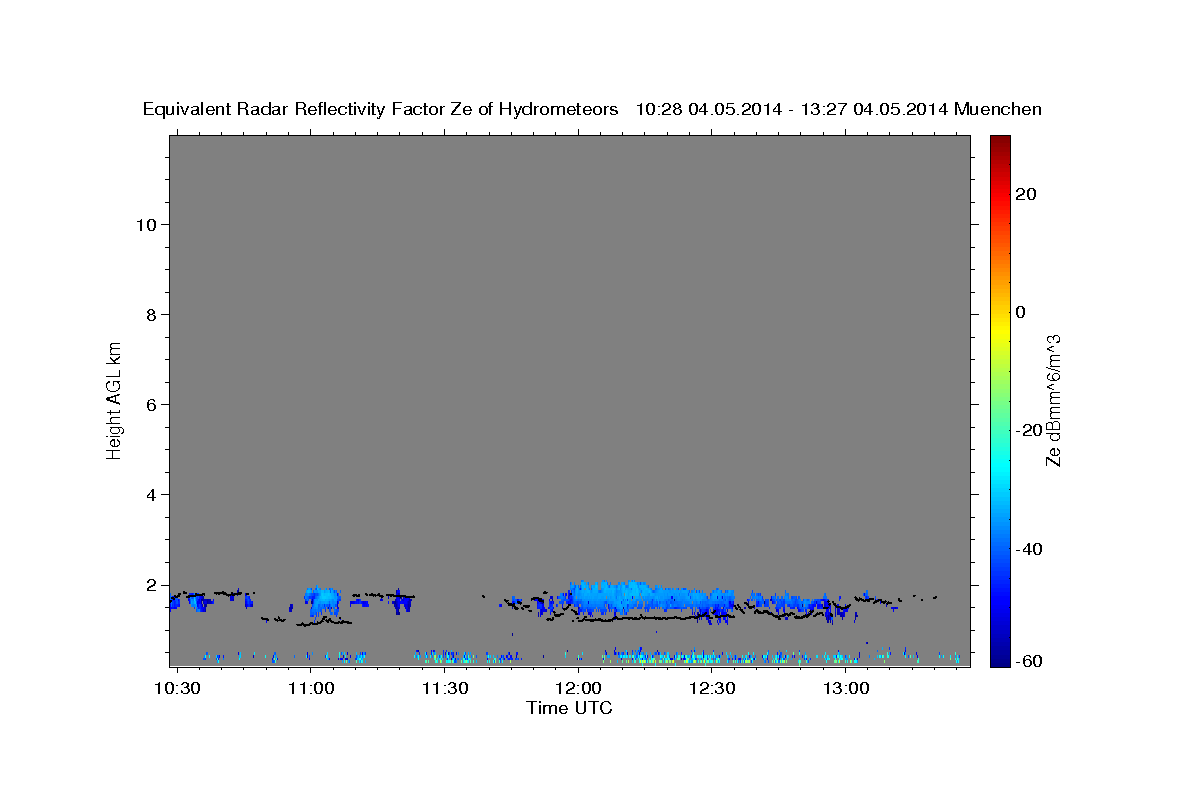This screenshot has width=1200, height=800.
Task: Click the plot title text 'Equivalent Radar Reflectivity Factor'
Action: pos(294,110)
